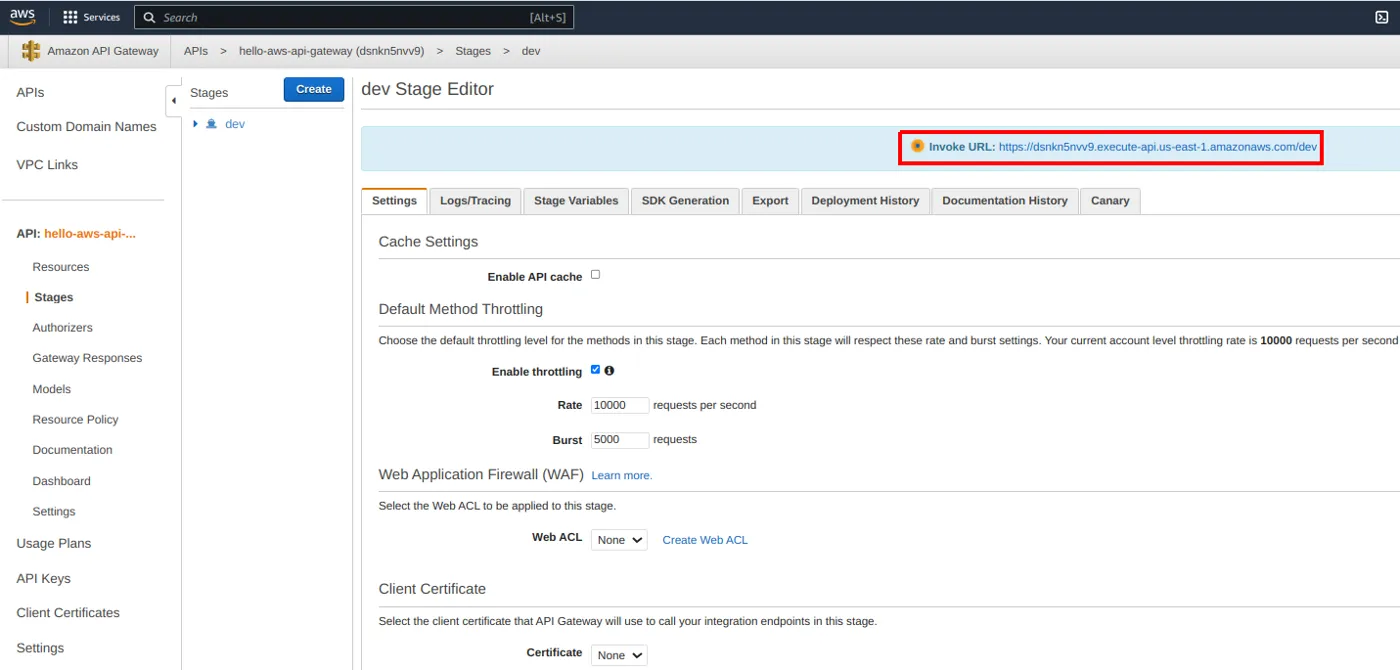Click the Invoke URL bullet icon
Viewport: 1400px width, 670px height.
pos(917,146)
